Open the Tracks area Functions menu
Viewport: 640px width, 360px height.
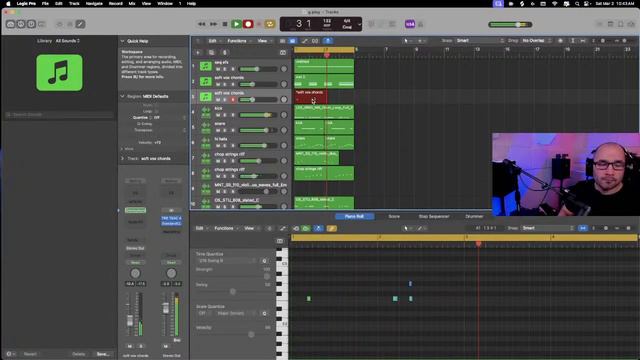[238, 41]
